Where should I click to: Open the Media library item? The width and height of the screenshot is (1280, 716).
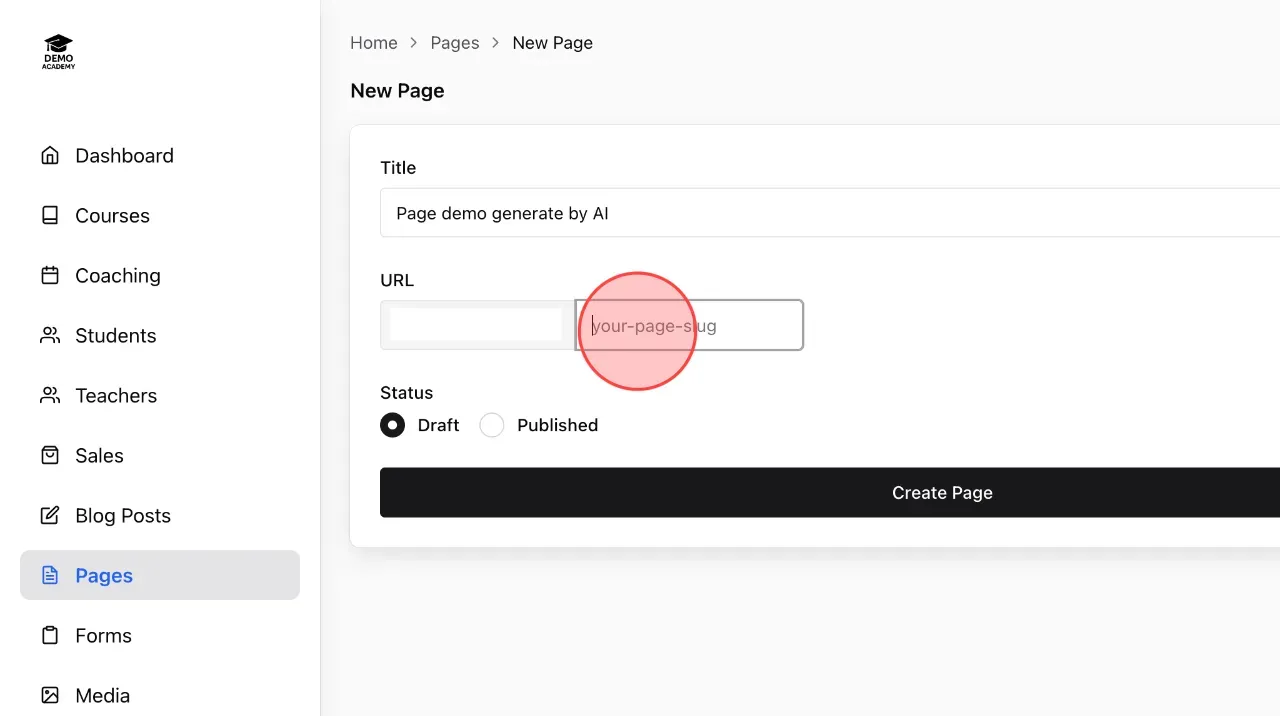click(160, 695)
